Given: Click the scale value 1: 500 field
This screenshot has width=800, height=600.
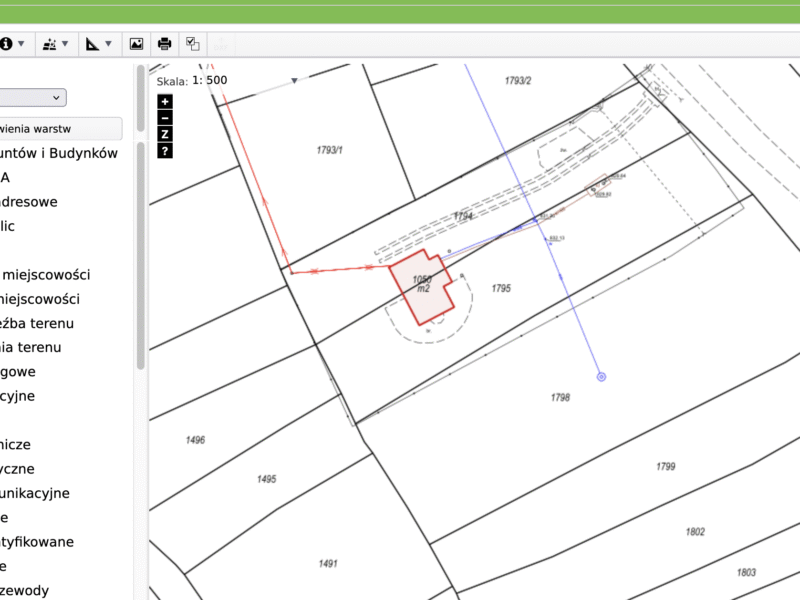Looking at the screenshot, I should point(210,80).
